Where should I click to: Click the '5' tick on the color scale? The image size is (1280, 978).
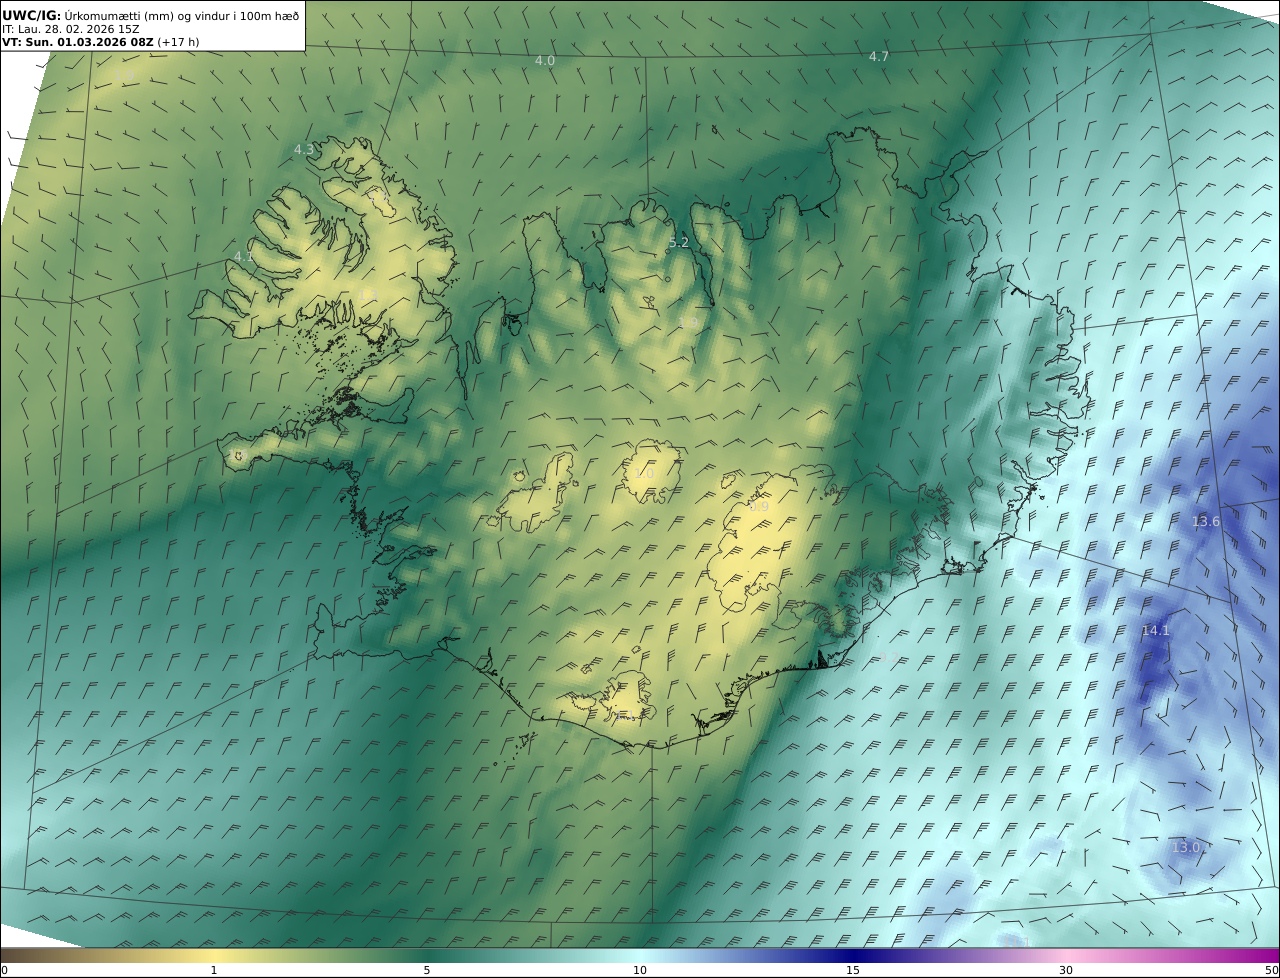427,970
